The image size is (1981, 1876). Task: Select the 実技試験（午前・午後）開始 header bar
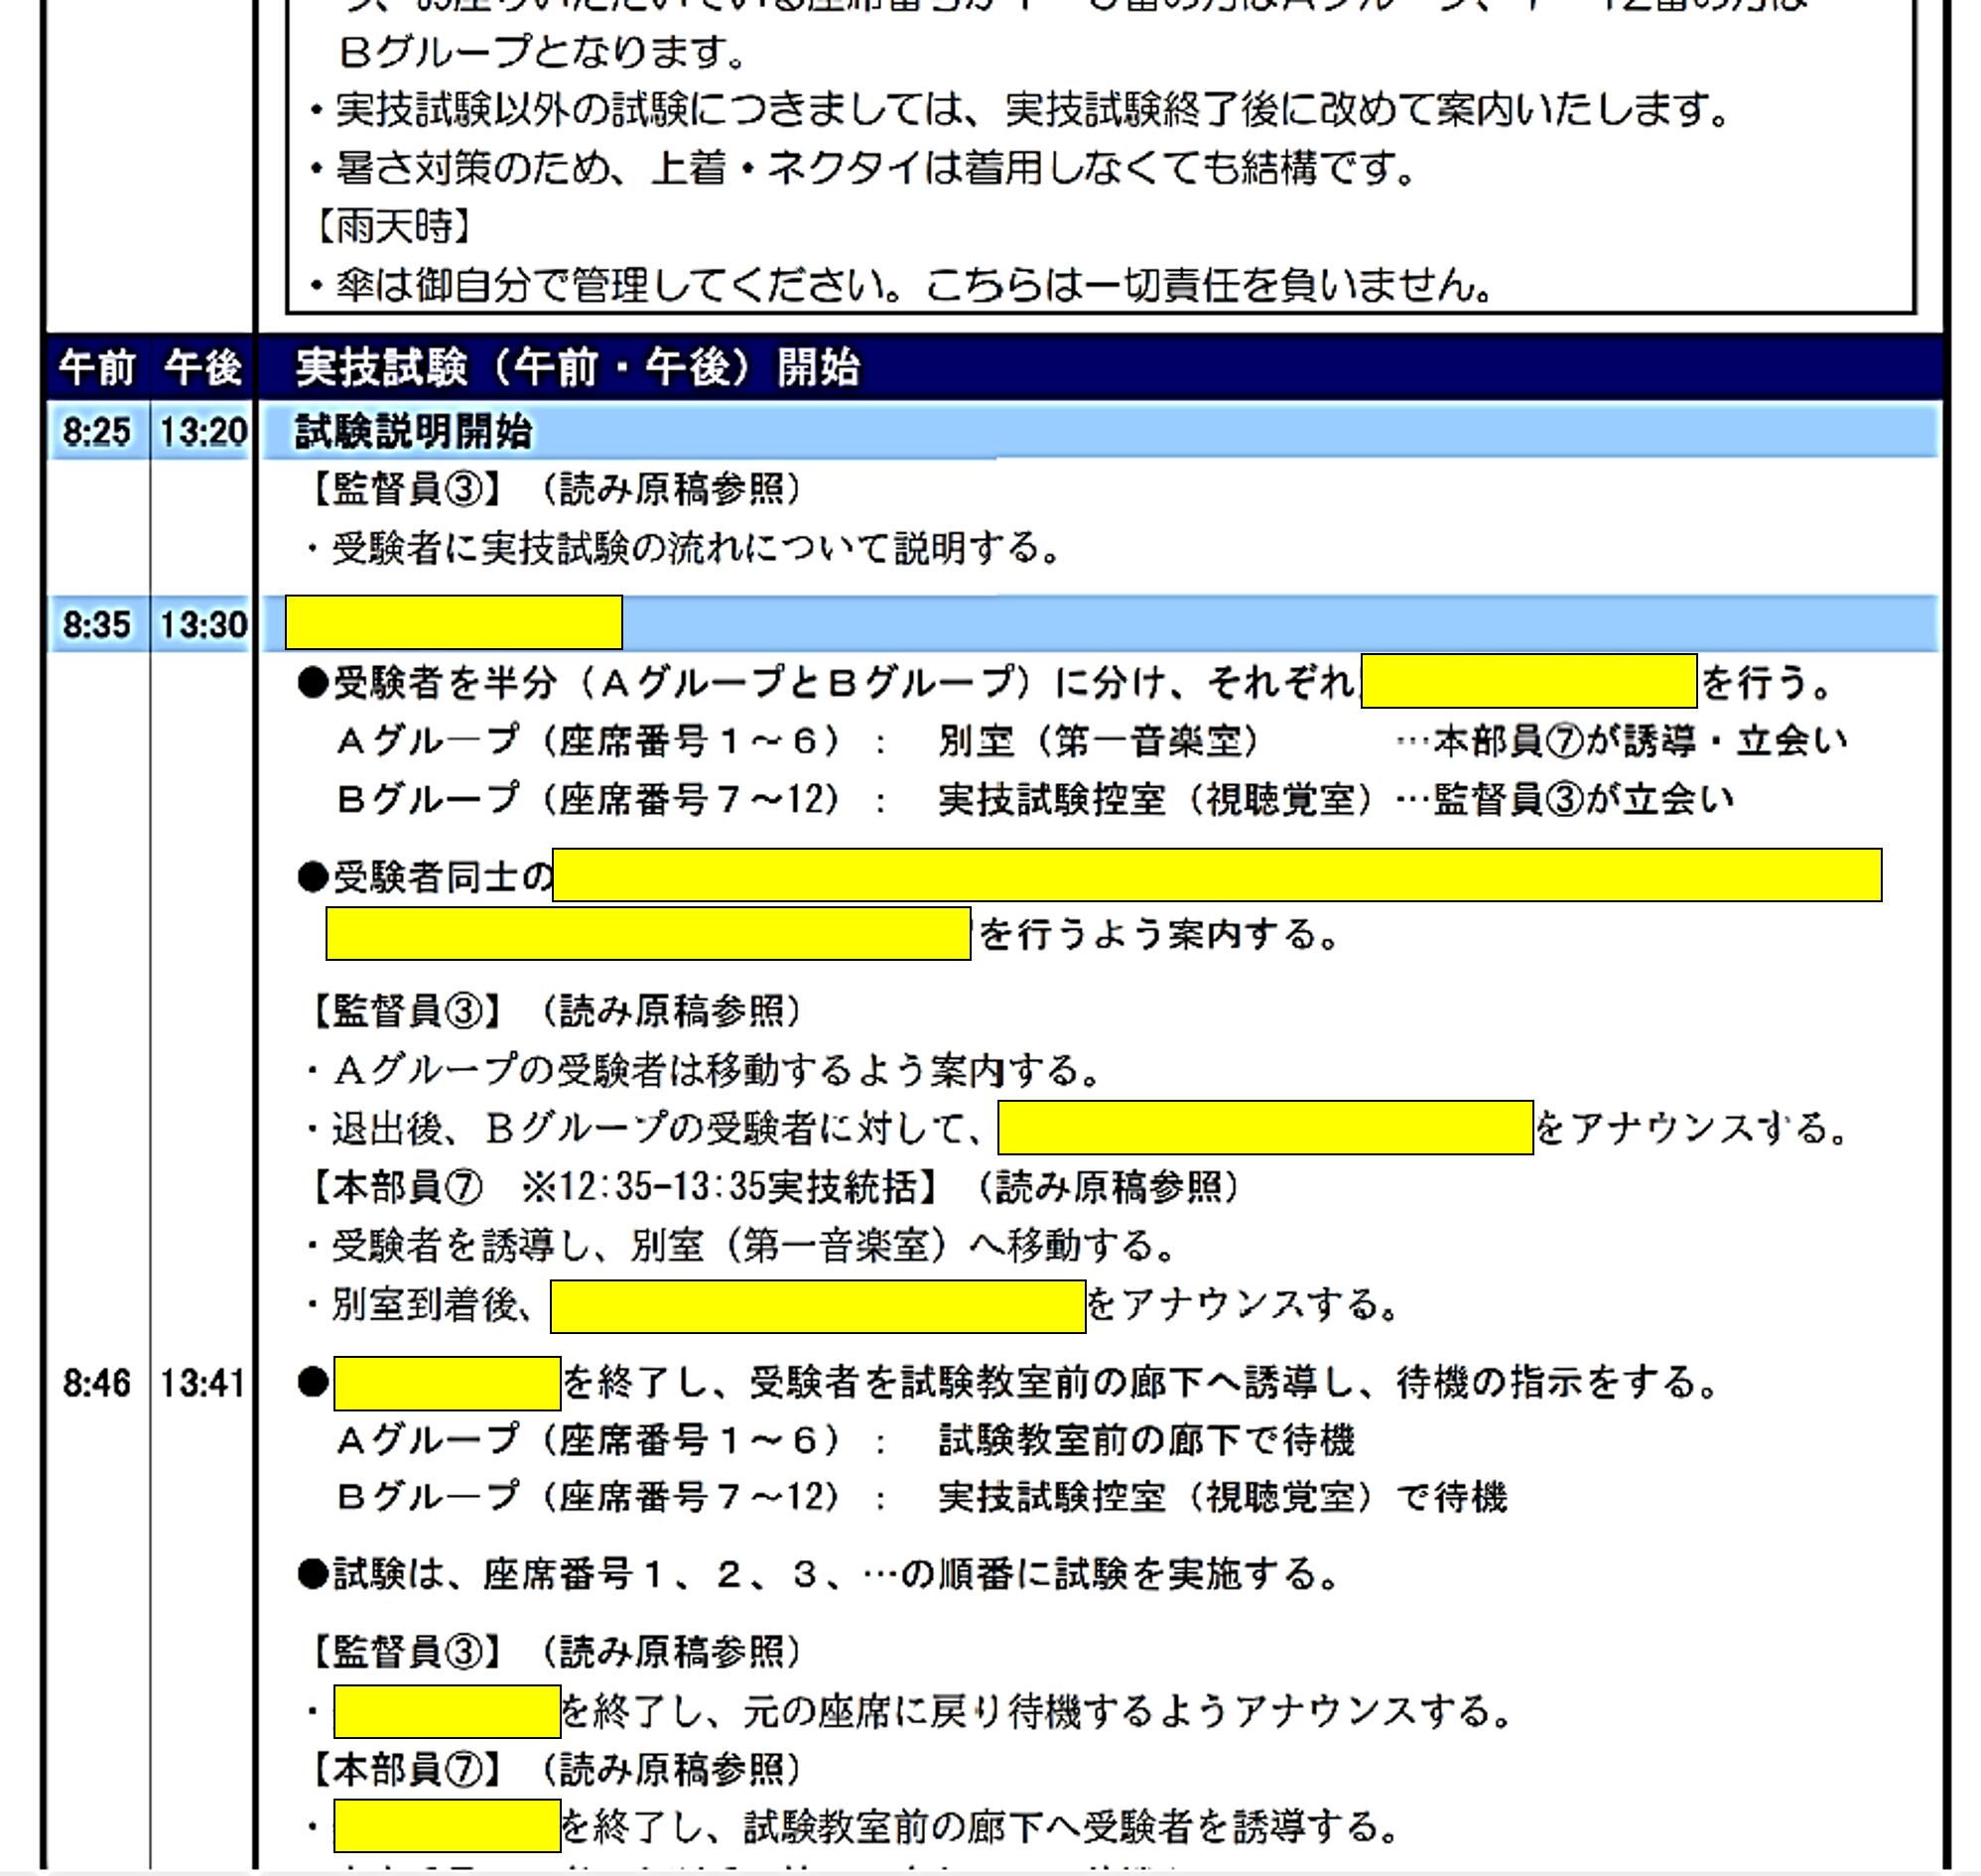point(578,367)
